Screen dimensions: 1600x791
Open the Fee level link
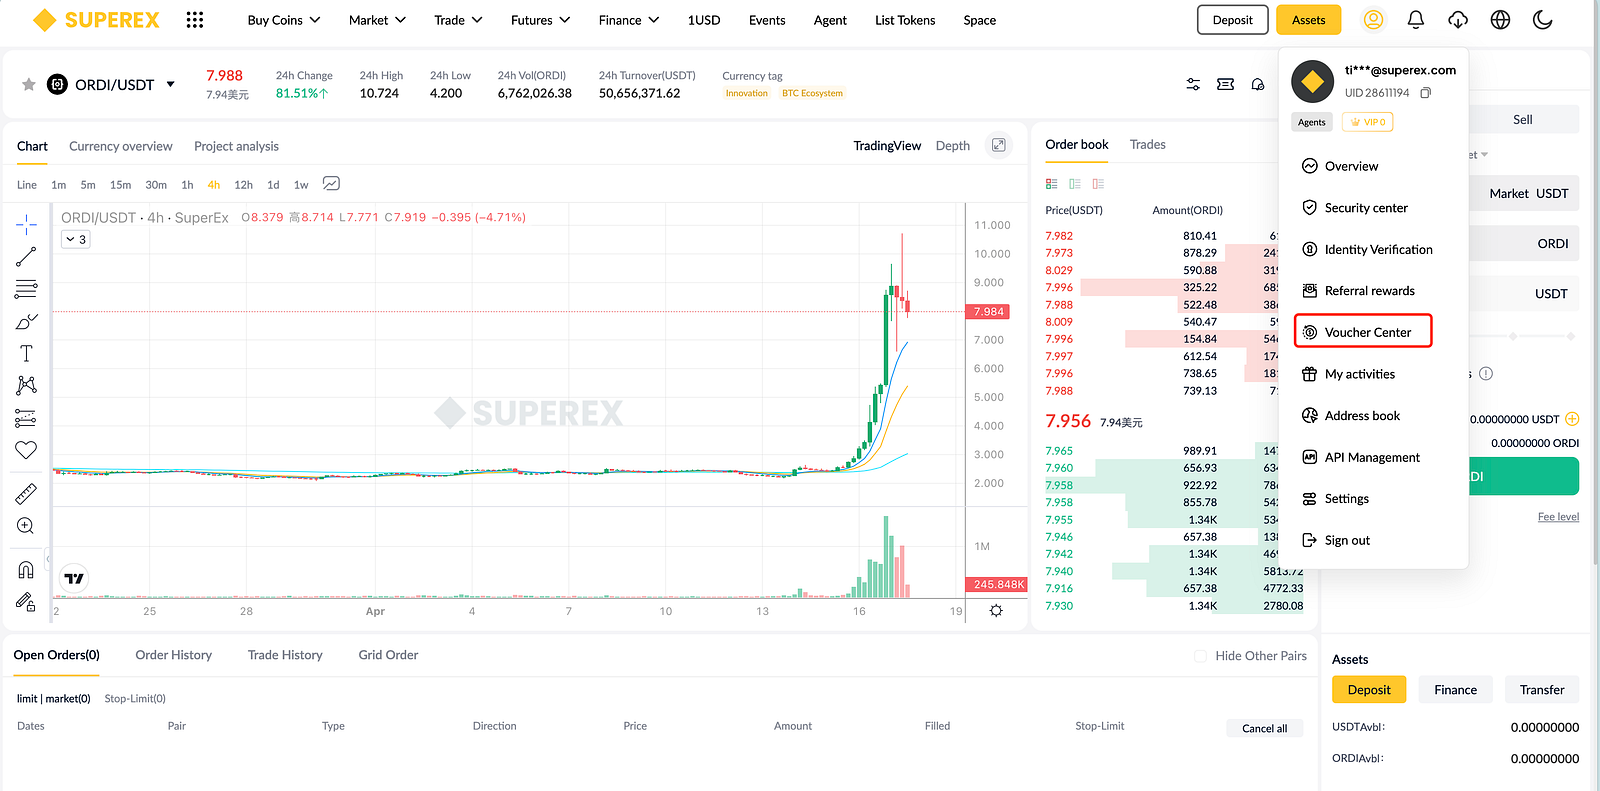click(x=1558, y=517)
